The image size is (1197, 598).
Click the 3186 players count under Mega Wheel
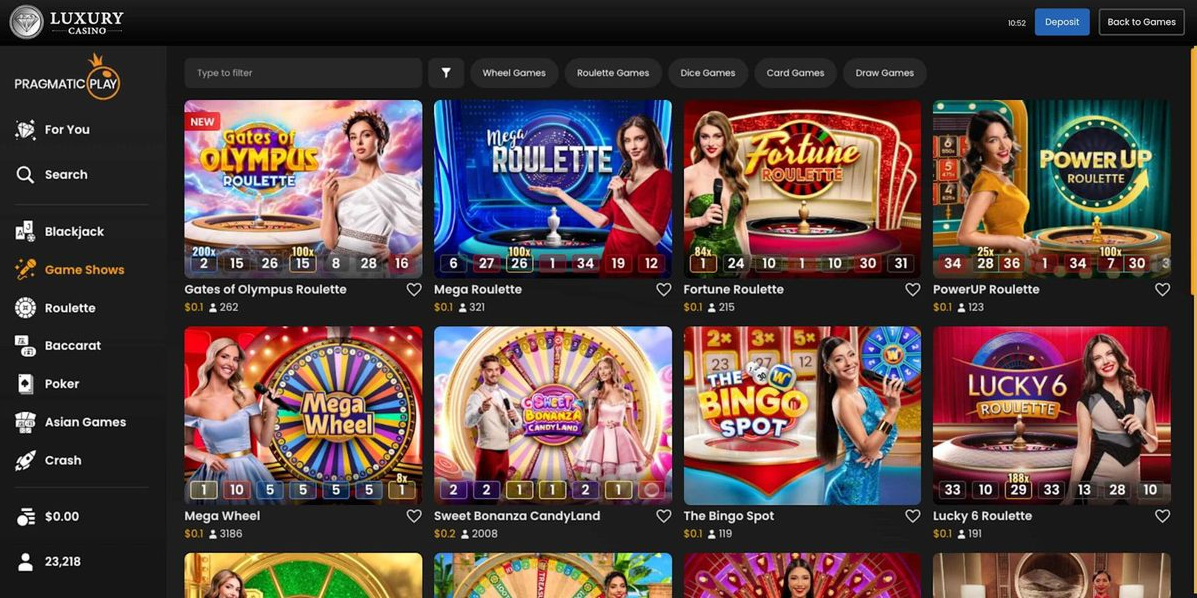point(230,534)
